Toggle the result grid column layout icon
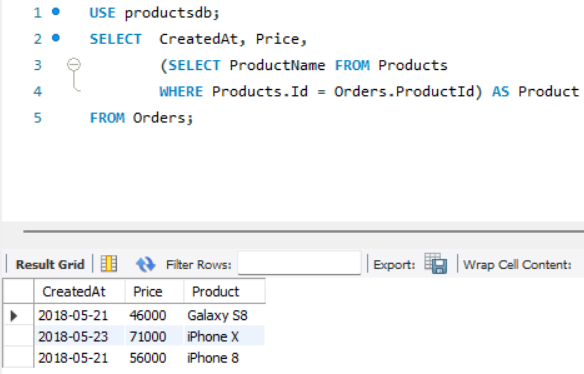 pyautogui.click(x=109, y=264)
